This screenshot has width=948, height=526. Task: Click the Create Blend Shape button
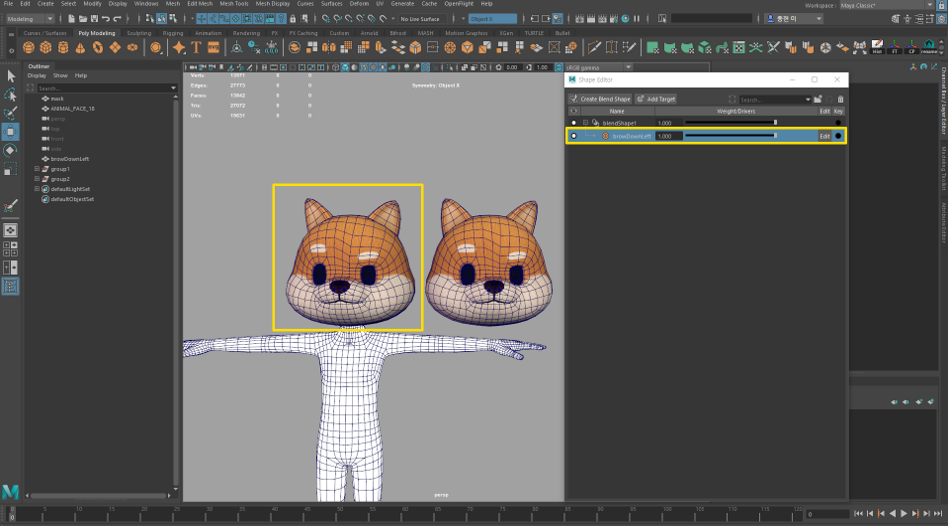(x=601, y=99)
